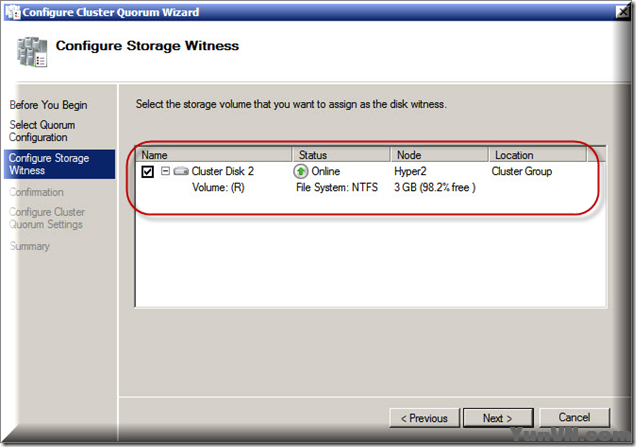Click the Cluster Disk 2 drive icon

tap(181, 172)
